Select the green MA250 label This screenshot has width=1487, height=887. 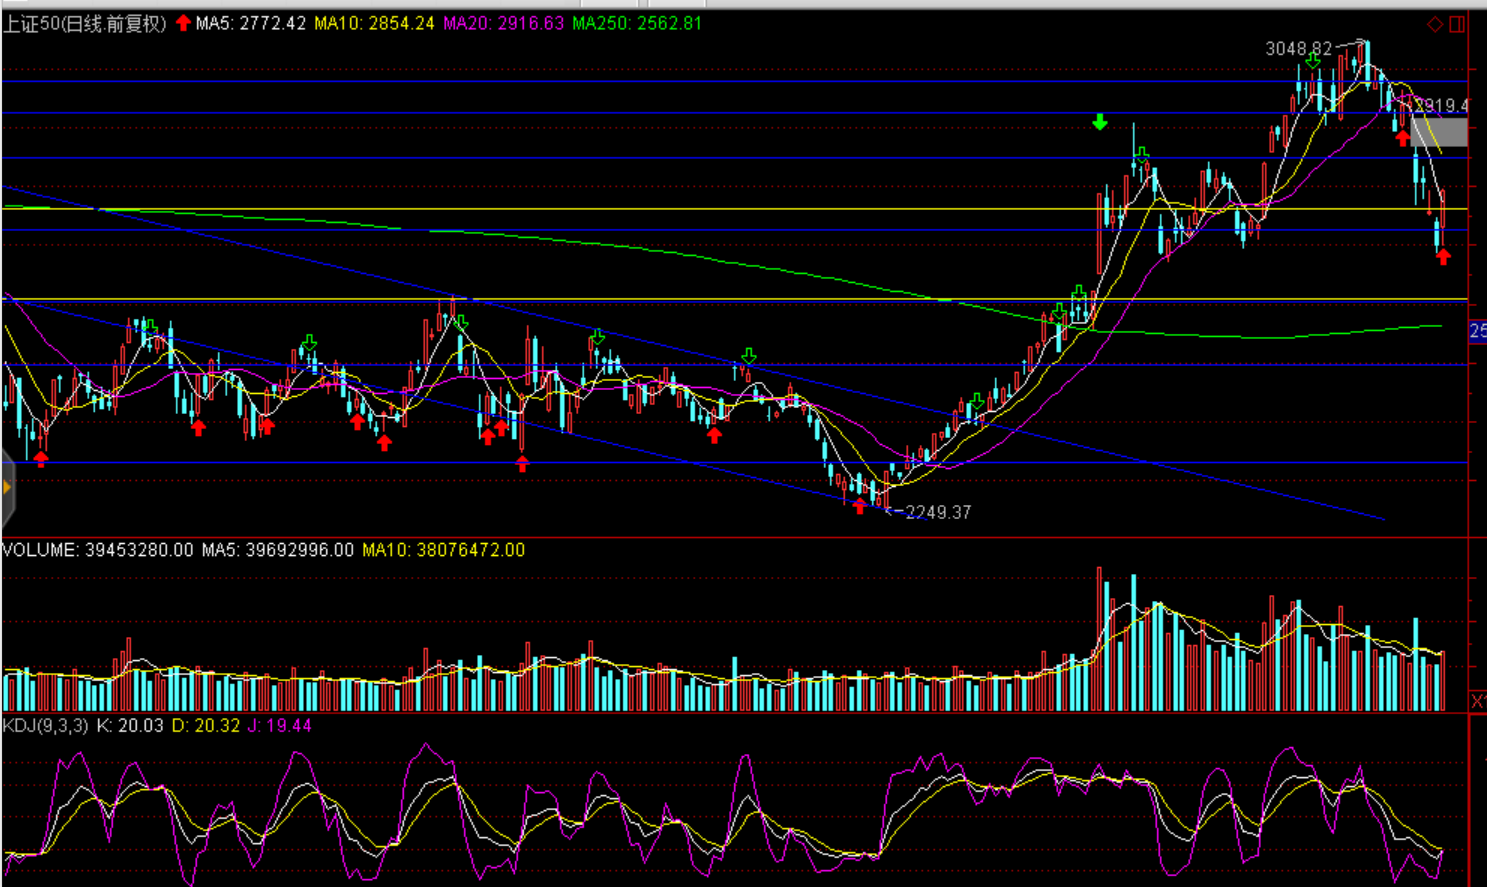tap(637, 23)
